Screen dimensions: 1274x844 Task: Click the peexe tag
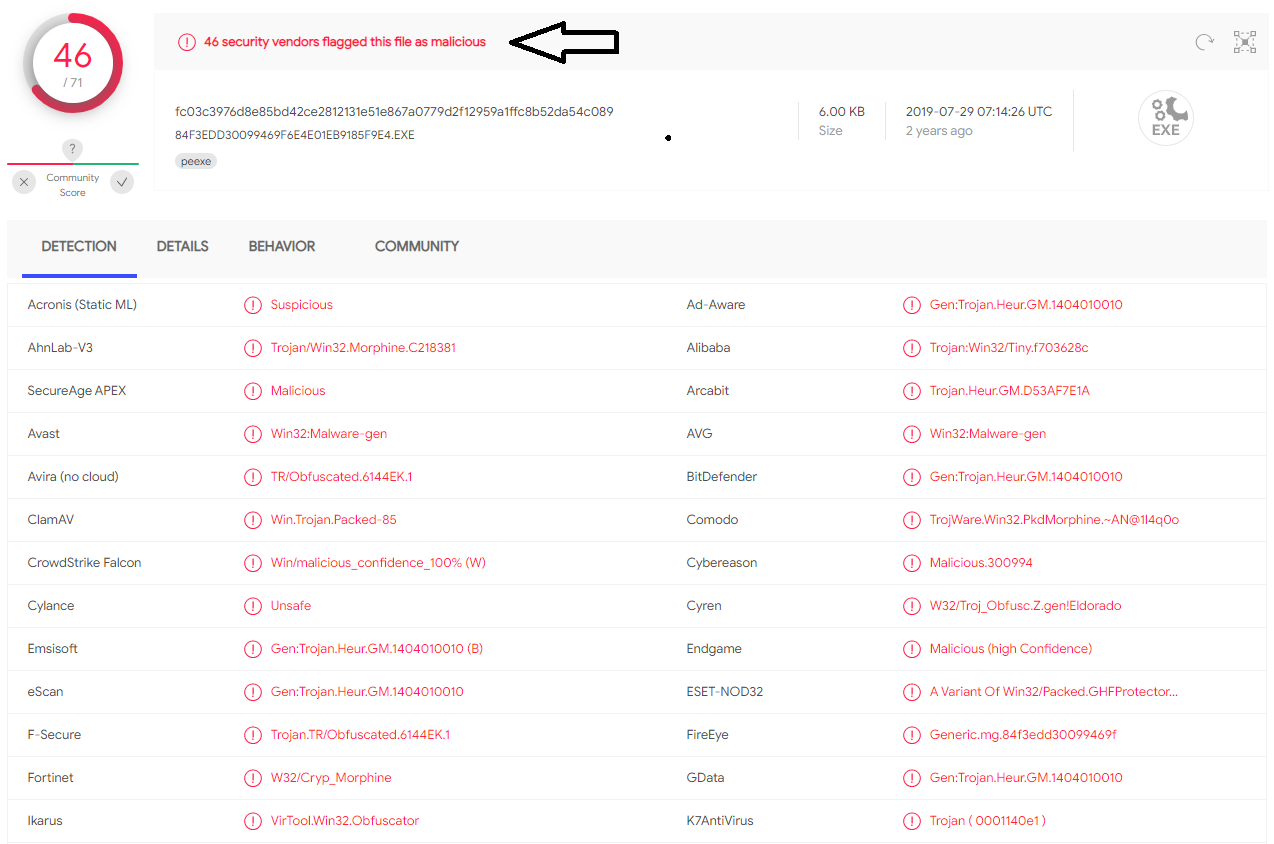click(x=196, y=161)
